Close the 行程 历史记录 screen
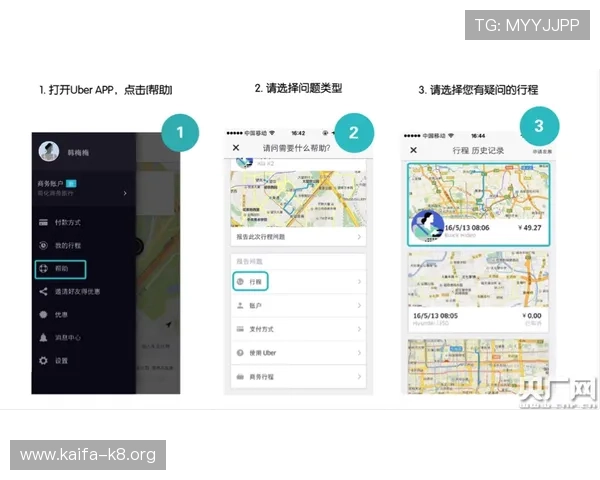 click(414, 150)
